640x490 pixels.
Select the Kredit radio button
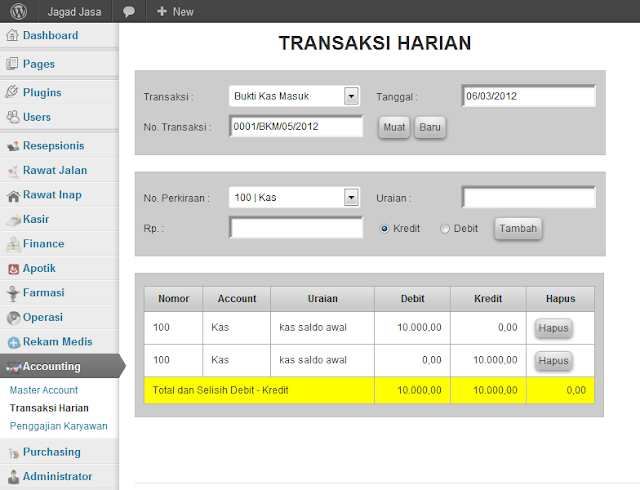click(384, 229)
